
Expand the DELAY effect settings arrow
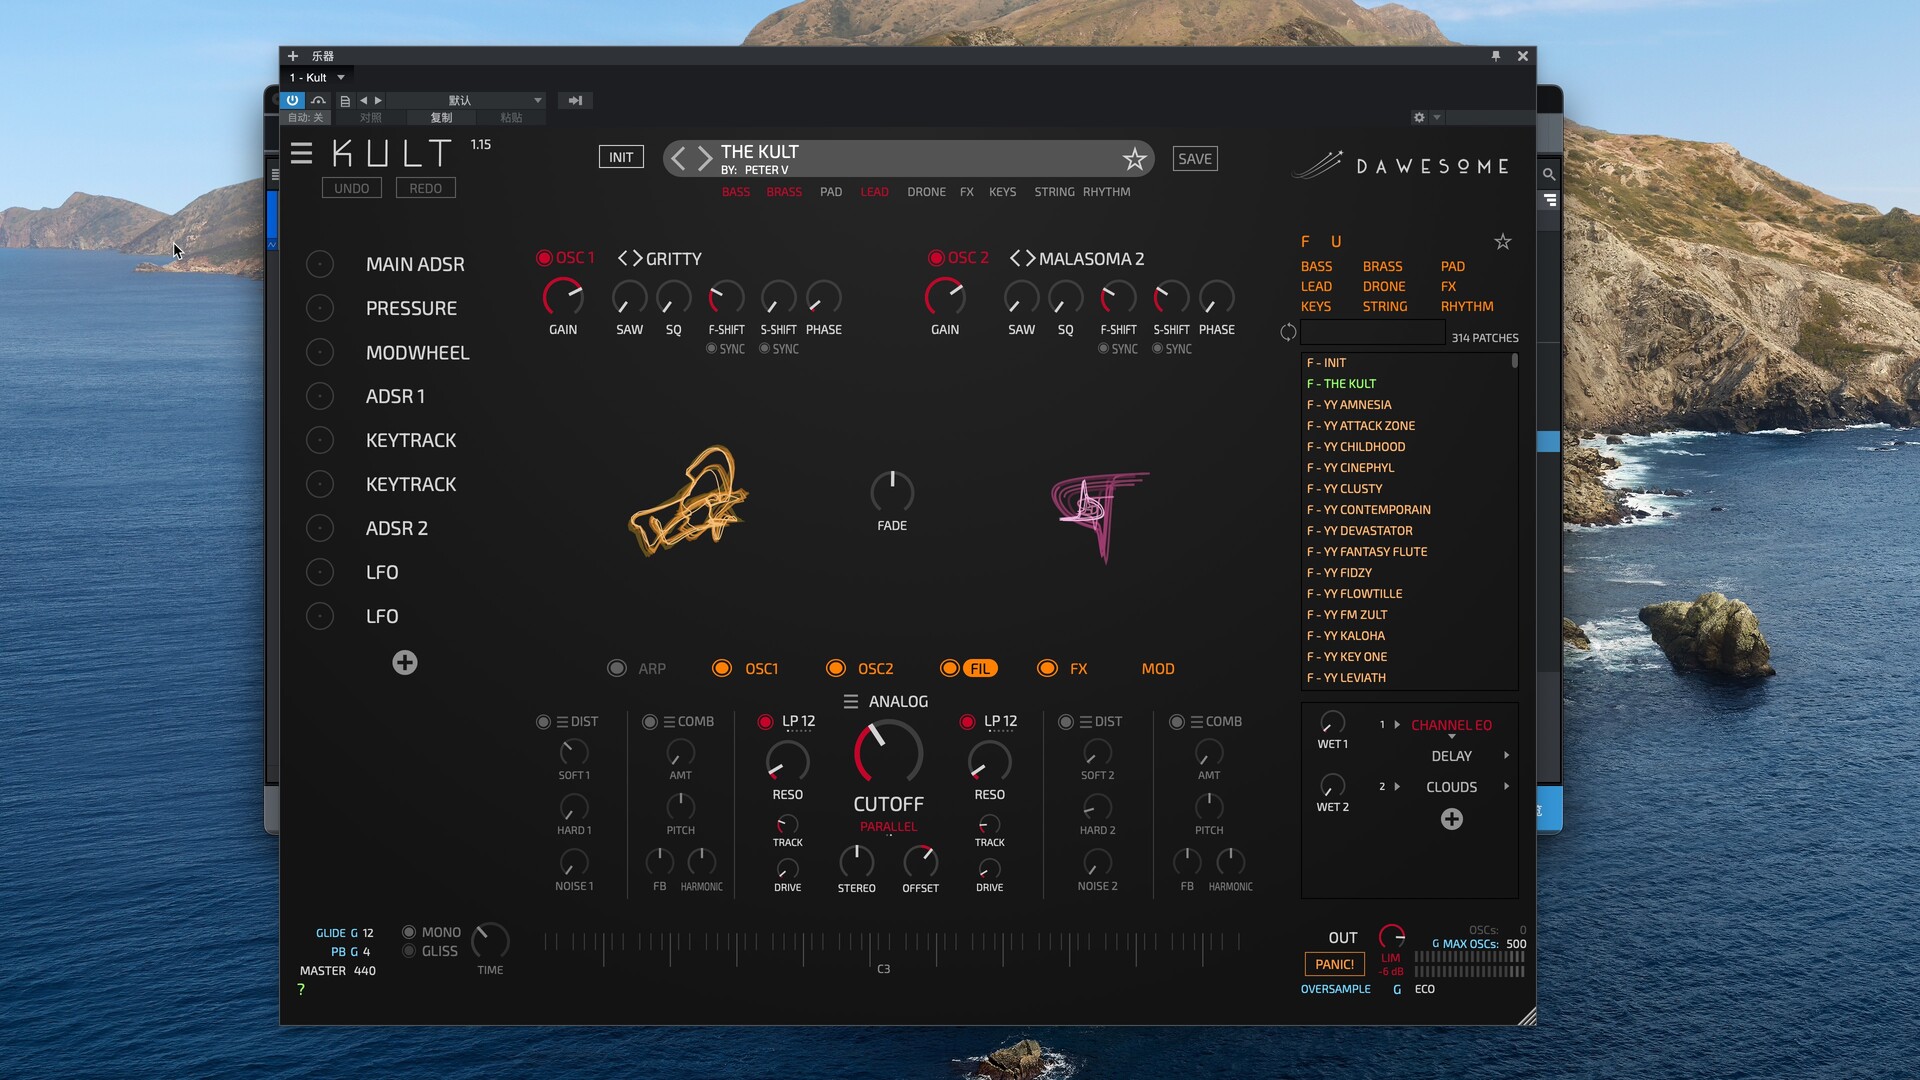(x=1506, y=756)
